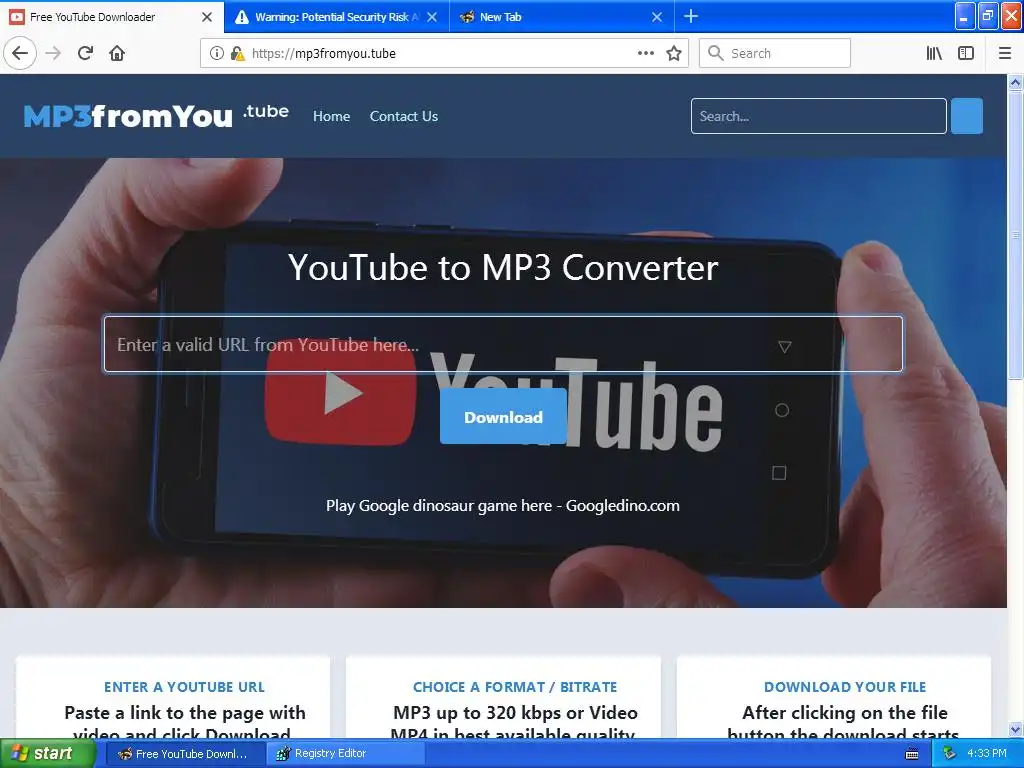Open page actions three-dot menu
This screenshot has height=768, width=1024.
click(x=646, y=53)
